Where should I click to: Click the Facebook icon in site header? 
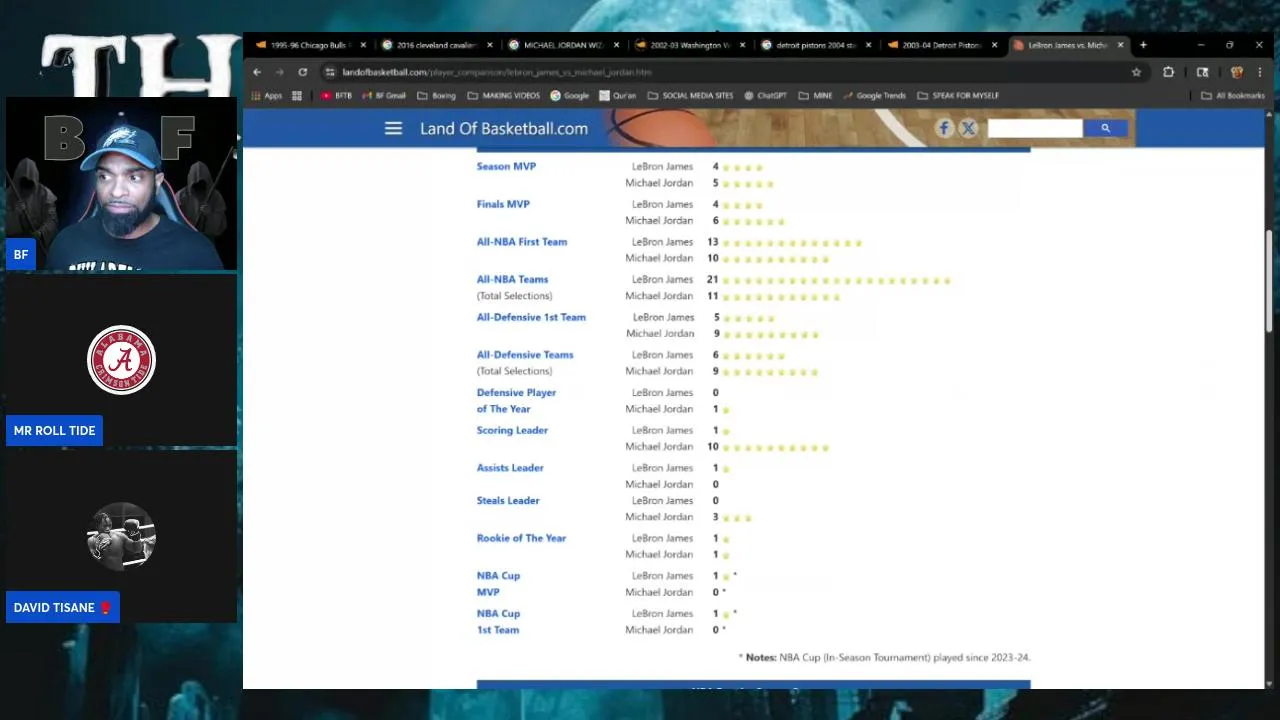pos(944,128)
